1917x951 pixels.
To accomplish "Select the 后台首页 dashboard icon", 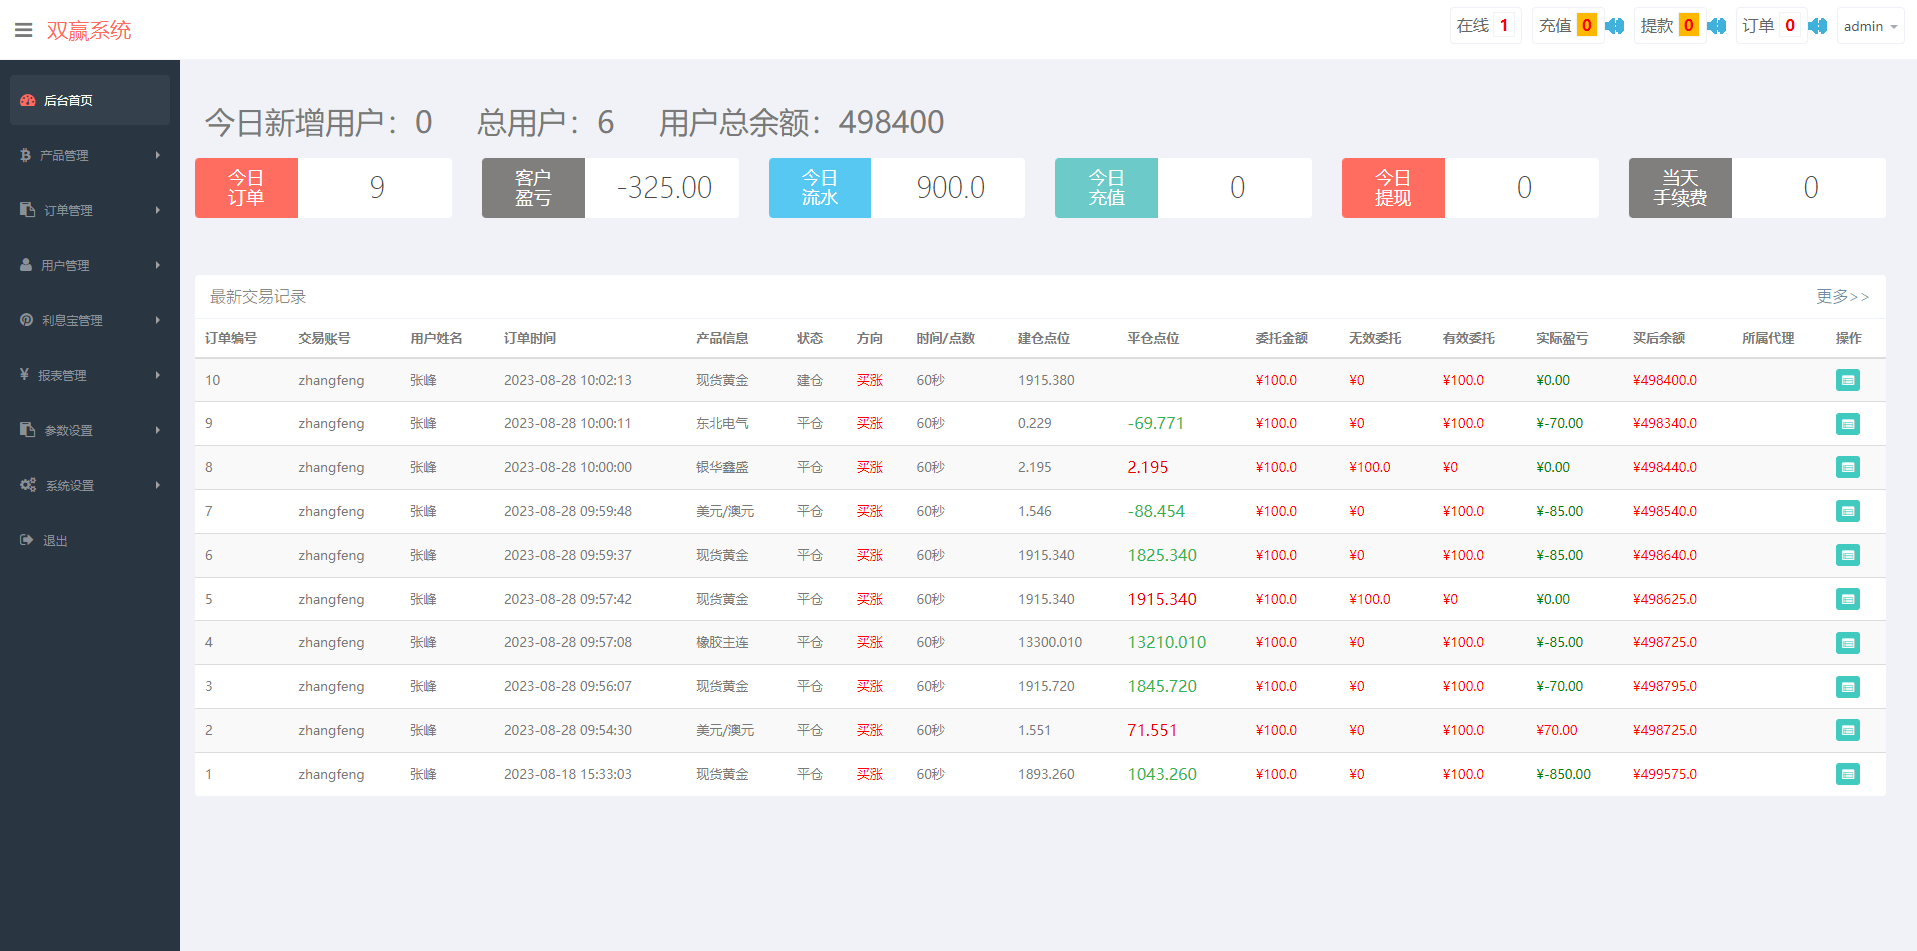I will coord(26,100).
